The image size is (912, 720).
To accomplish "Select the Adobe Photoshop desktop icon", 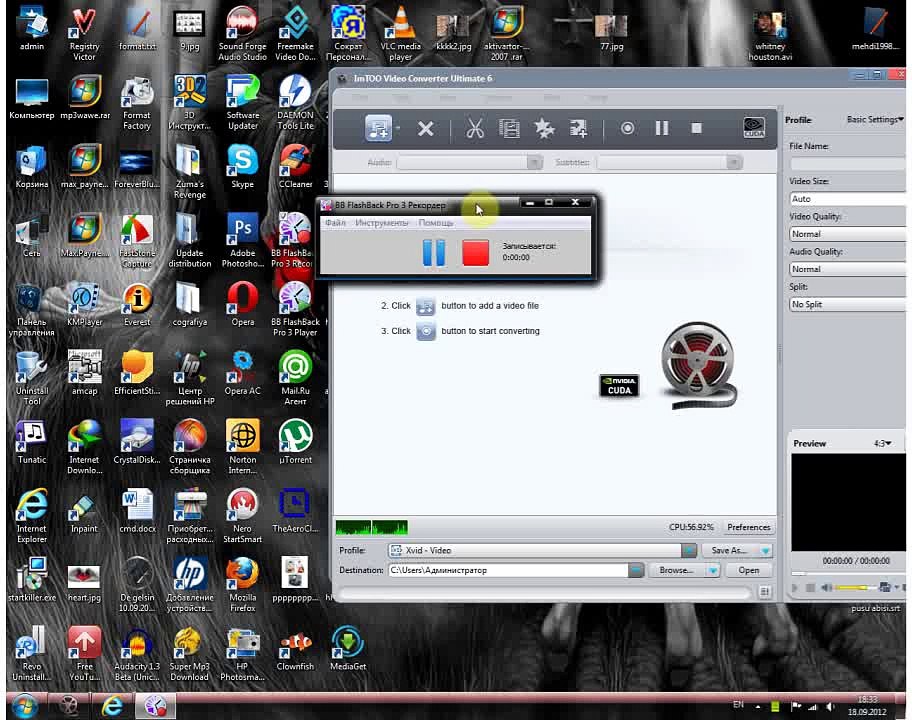I will pyautogui.click(x=243, y=241).
